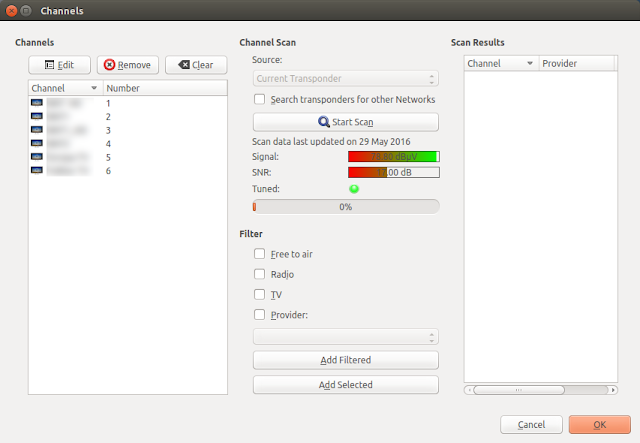Screen dimensions: 640x443
Task: Click the Edit list icon
Action: (x=49, y=65)
